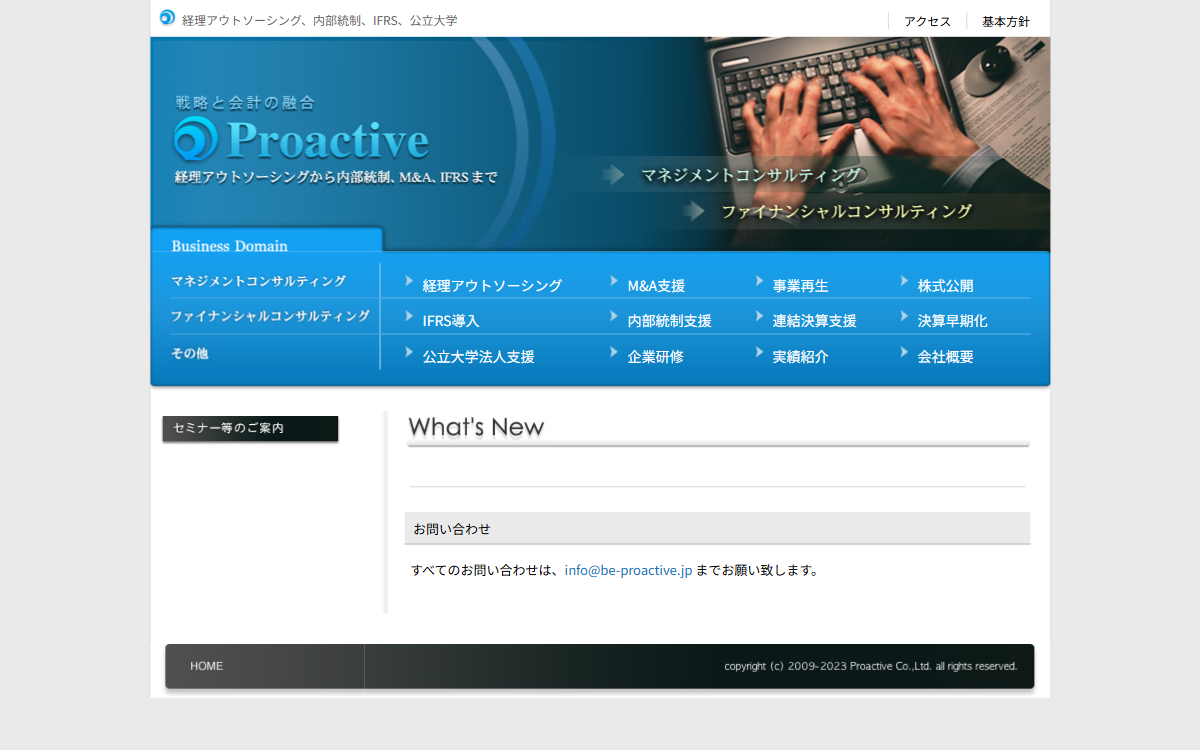Screen dimensions: 1200x750
Task: Click the 戦略と会計の融合 tagline
Action: [x=245, y=102]
